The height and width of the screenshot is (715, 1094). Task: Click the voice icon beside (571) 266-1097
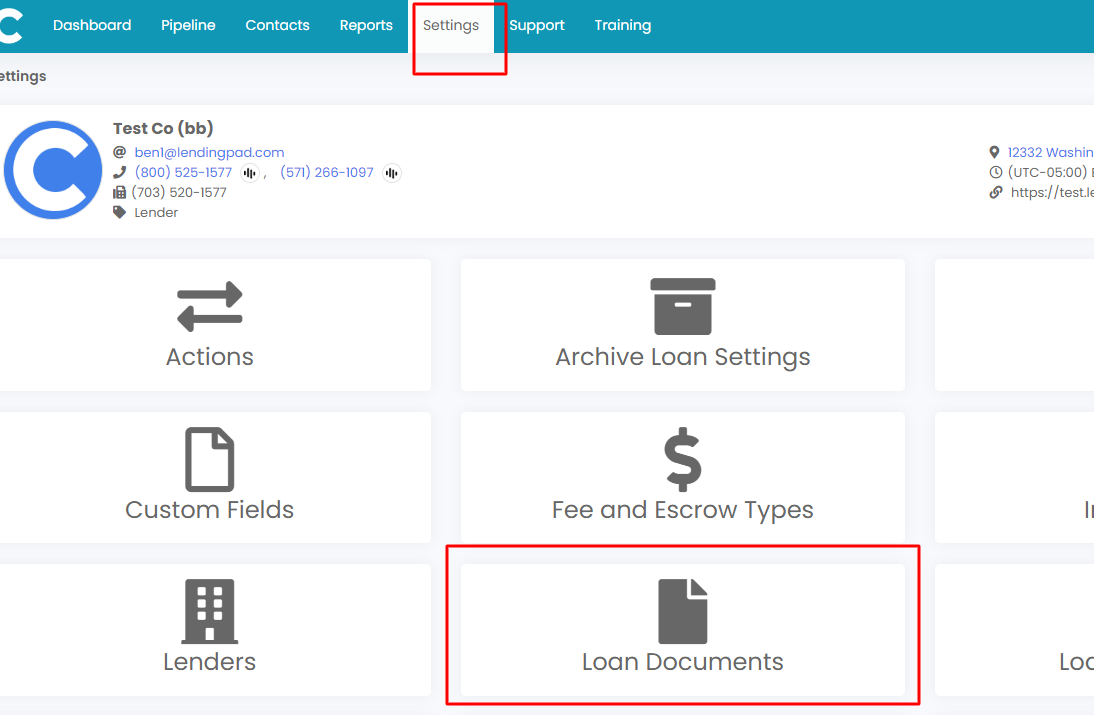tap(391, 172)
